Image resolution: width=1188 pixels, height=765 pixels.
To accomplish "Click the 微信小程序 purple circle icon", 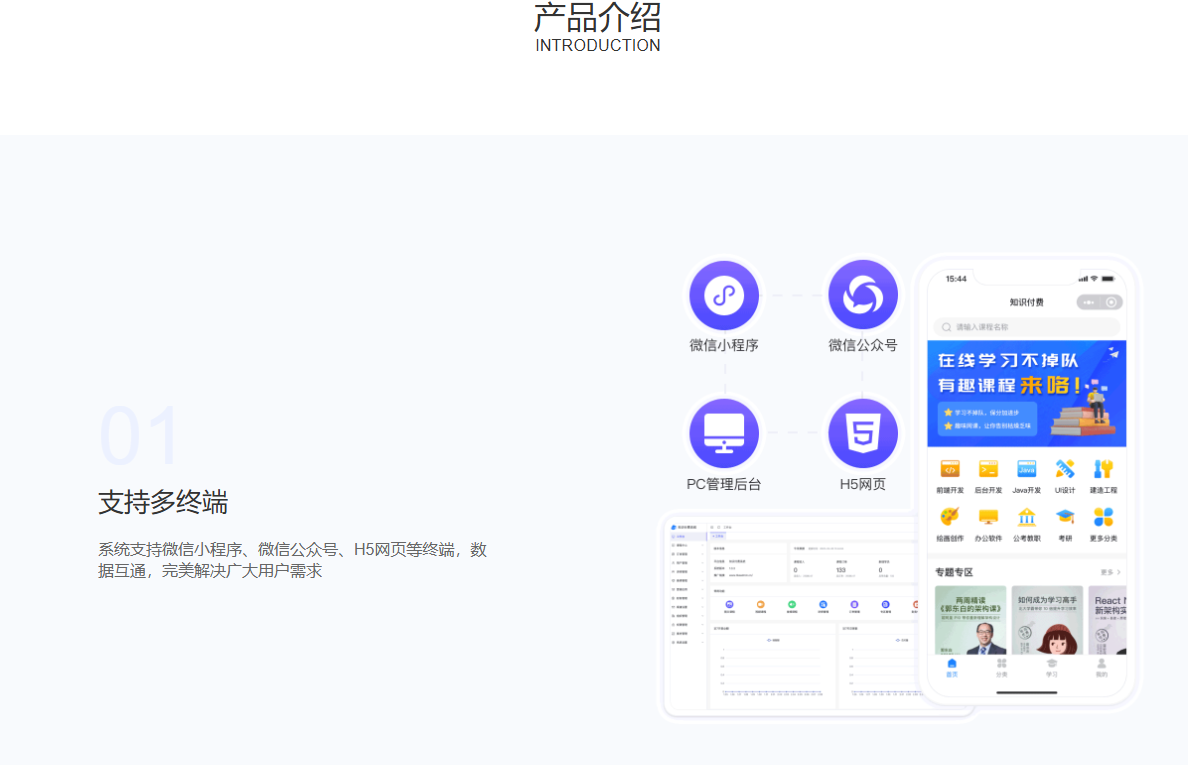I will click(724, 295).
